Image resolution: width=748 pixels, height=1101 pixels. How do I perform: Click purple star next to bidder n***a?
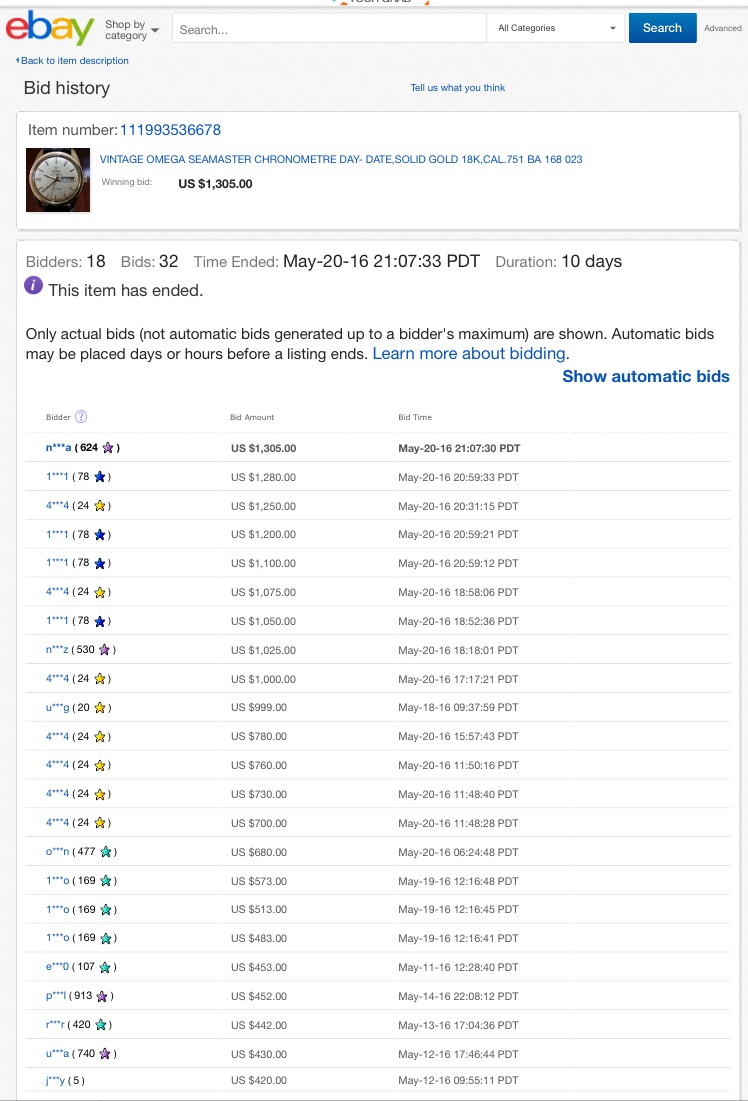point(108,448)
